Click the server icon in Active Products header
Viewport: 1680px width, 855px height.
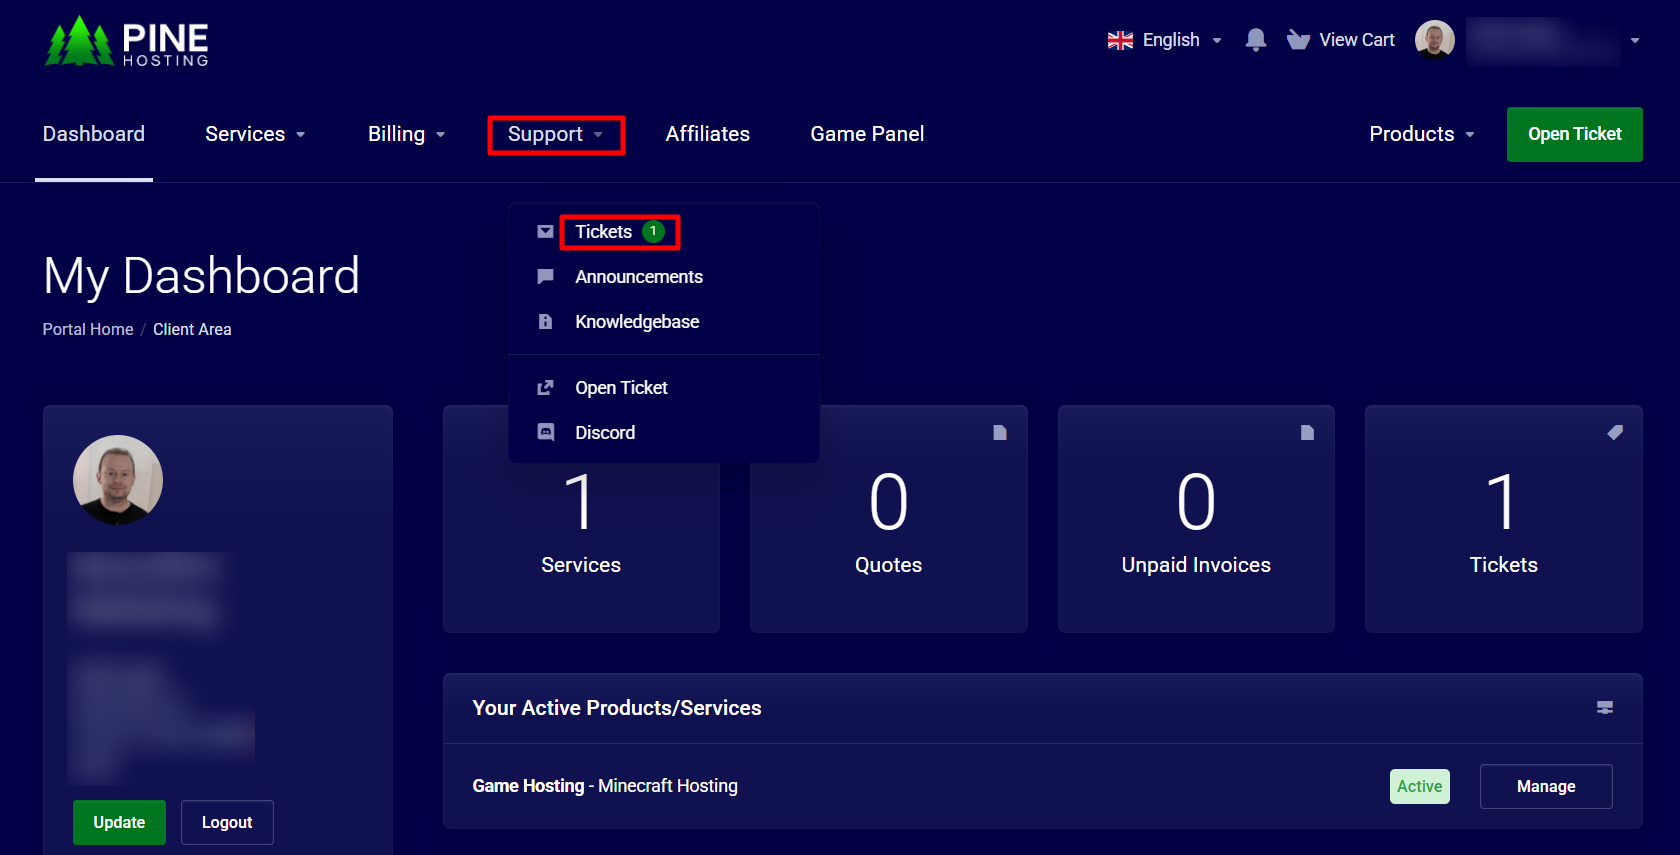coord(1604,707)
